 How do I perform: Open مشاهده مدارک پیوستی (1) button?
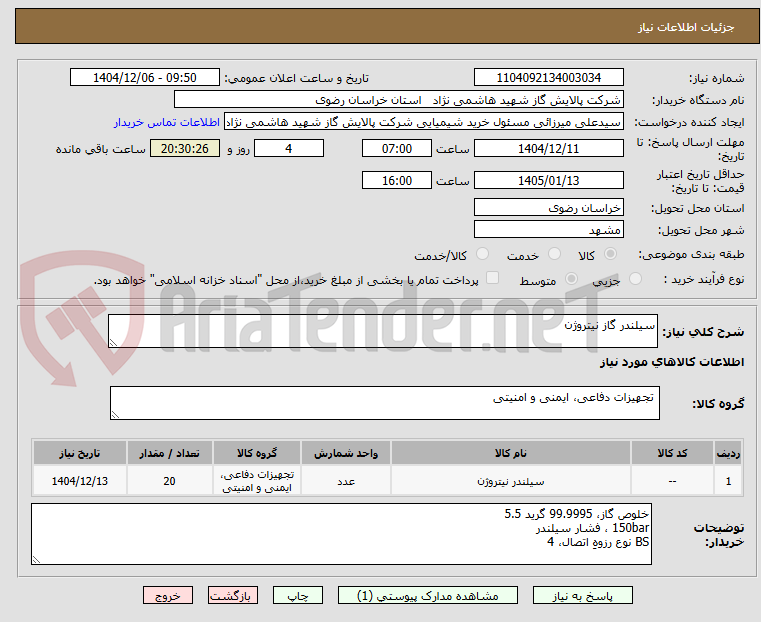pyautogui.click(x=428, y=595)
